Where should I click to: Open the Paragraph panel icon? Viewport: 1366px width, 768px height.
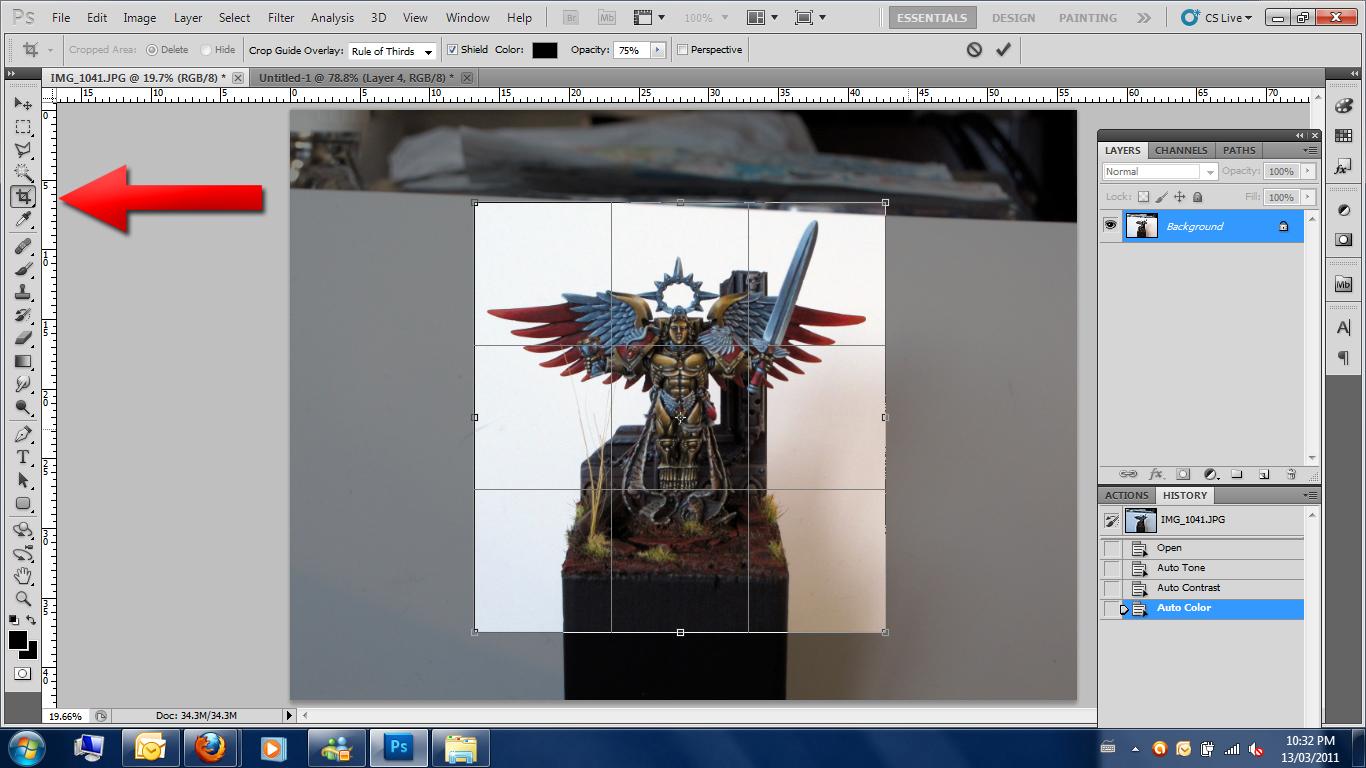click(x=1343, y=358)
